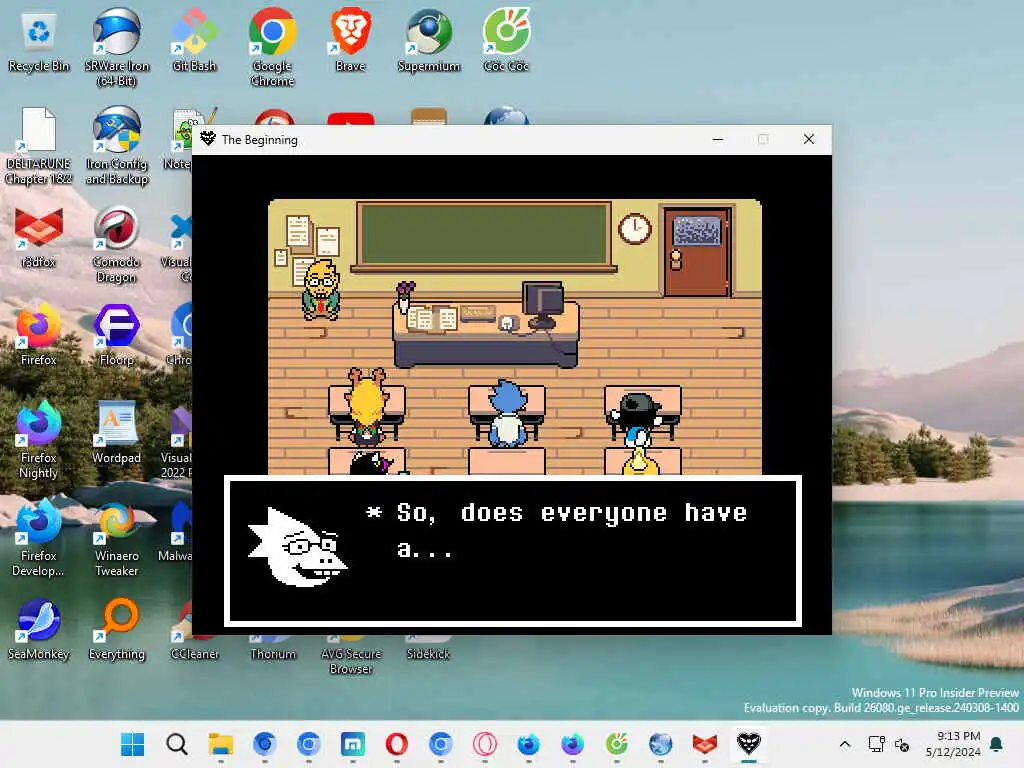Click the Winaero Tweaker desktop icon

coord(117,538)
